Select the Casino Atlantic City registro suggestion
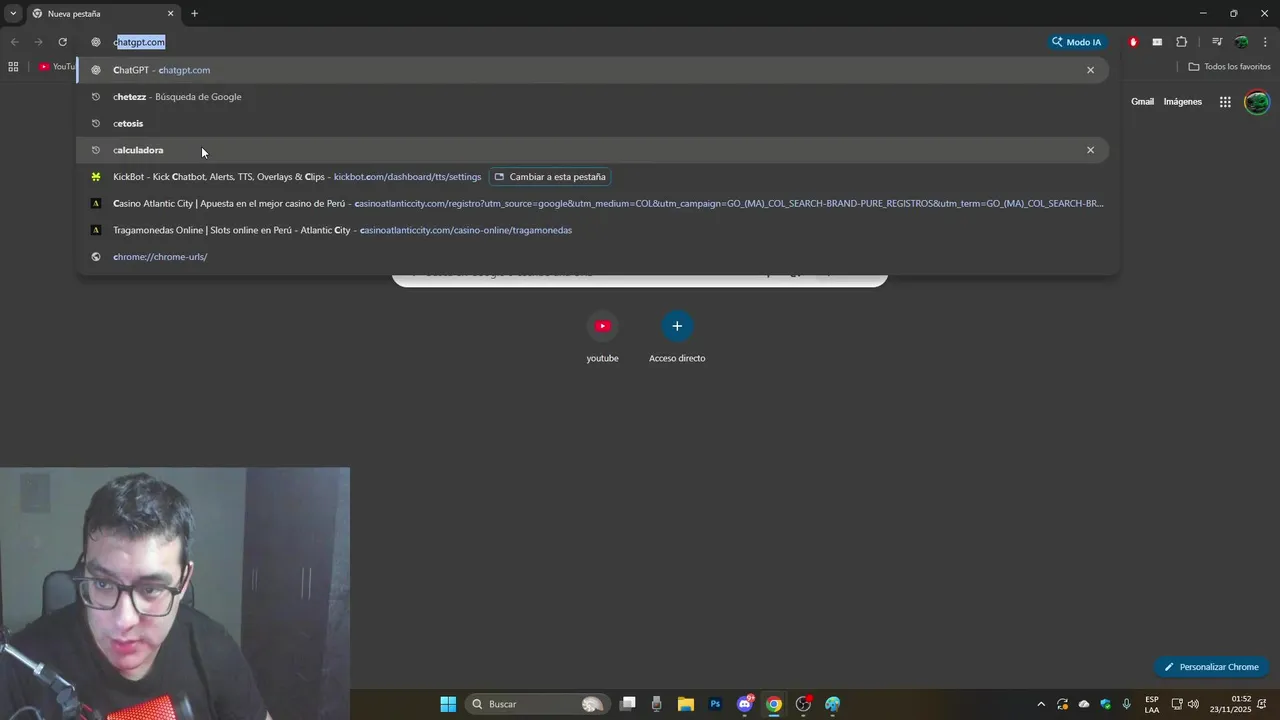Image resolution: width=1280 pixels, height=720 pixels. pos(594,203)
